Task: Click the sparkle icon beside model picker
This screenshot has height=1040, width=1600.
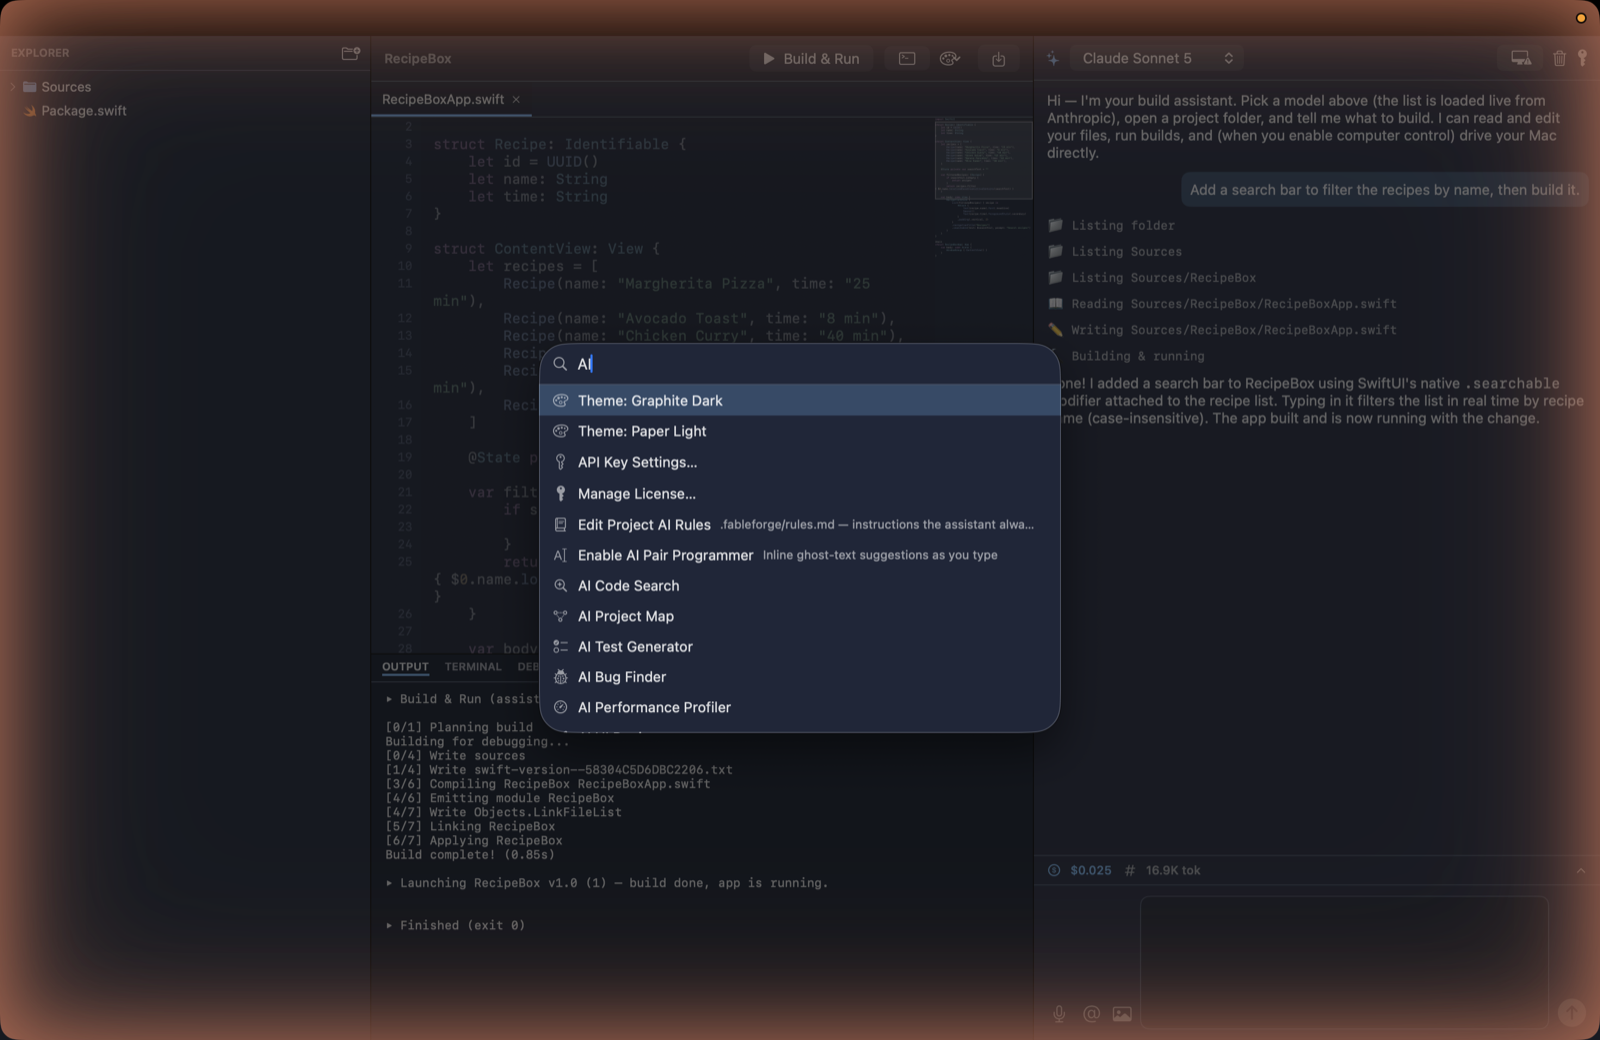Action: point(1053,59)
